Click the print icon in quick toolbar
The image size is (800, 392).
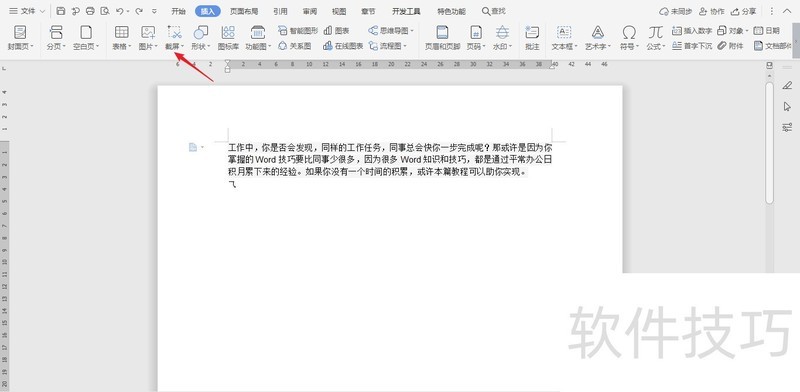90,11
